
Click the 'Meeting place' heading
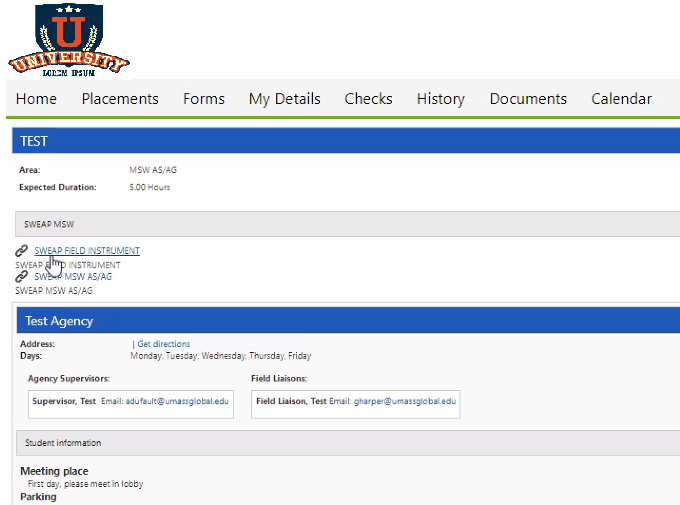54,471
